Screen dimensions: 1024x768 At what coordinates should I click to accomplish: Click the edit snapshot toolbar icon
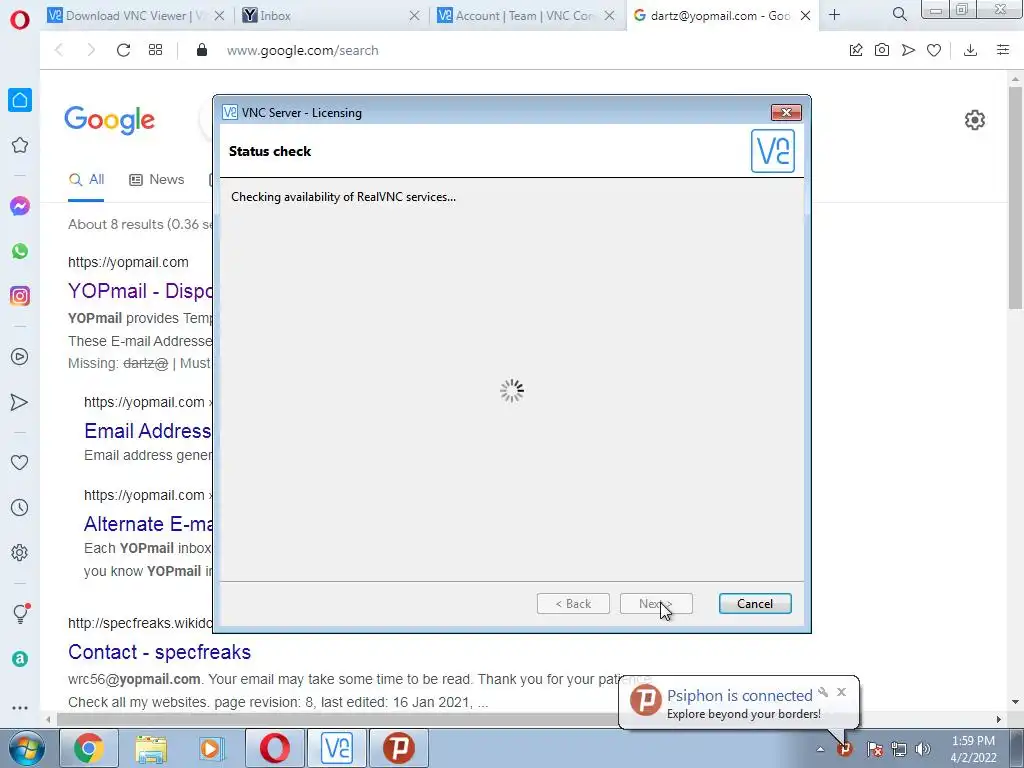(856, 50)
